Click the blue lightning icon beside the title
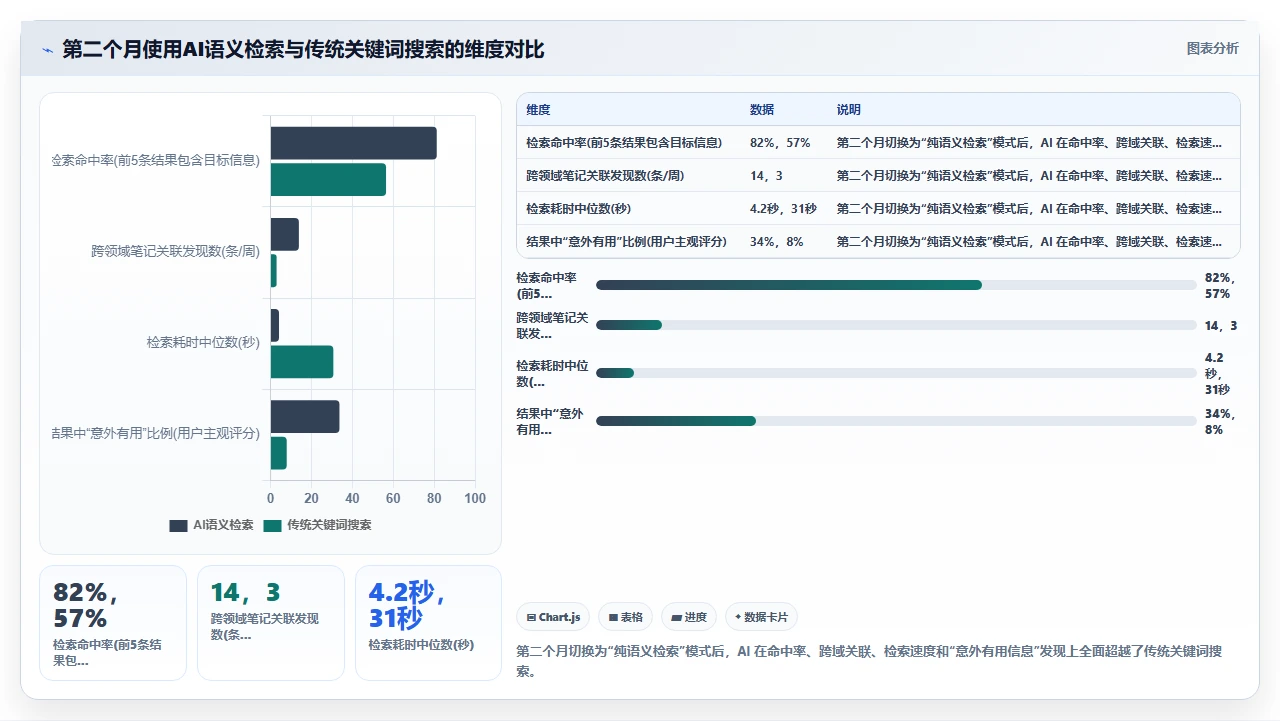 tap(47, 50)
